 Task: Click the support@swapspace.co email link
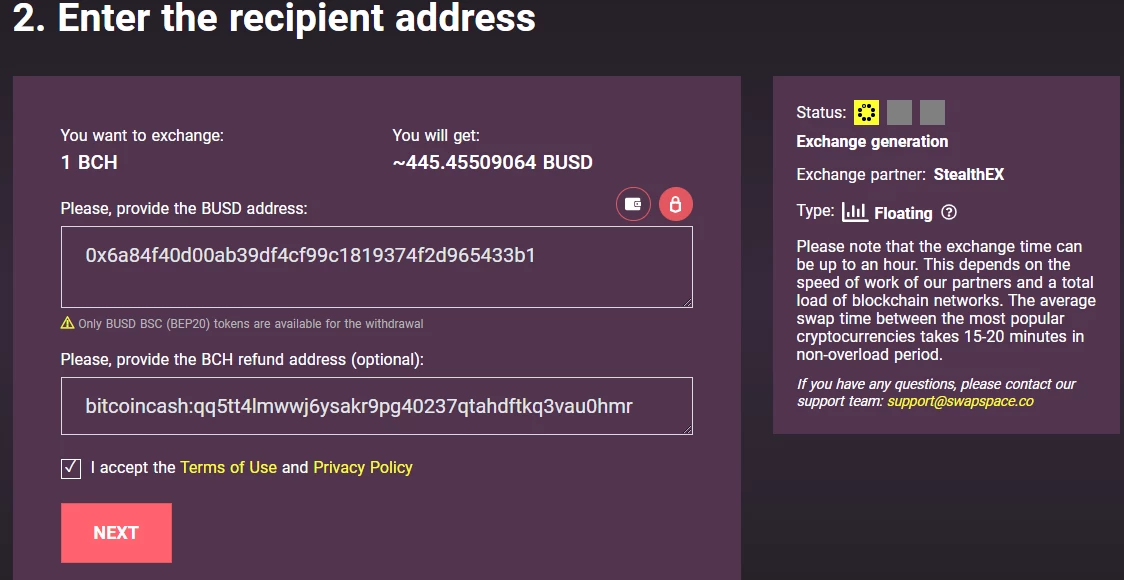point(960,401)
